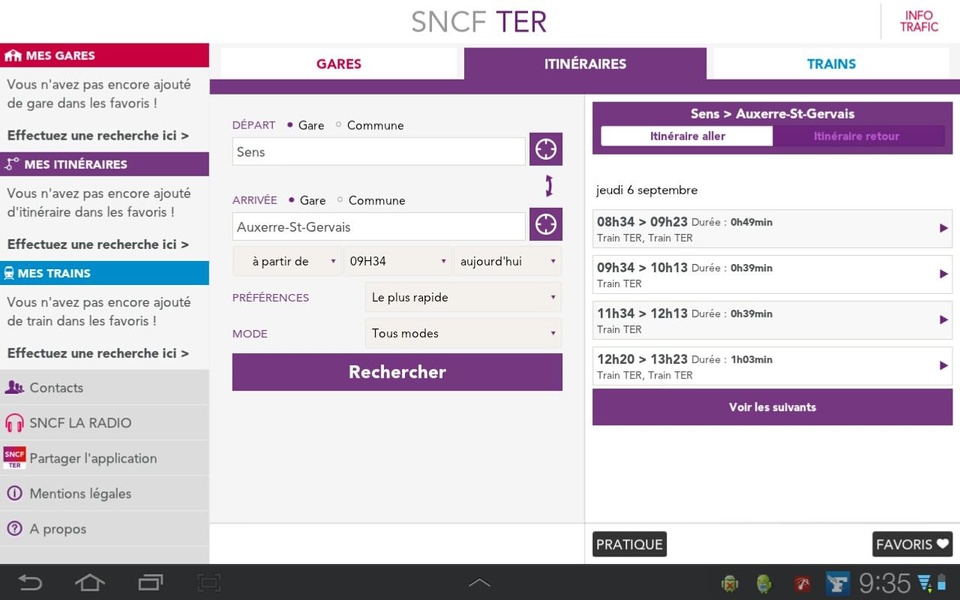This screenshot has width=960, height=600.
Task: Locate nearest station for arrival field
Action: (546, 224)
